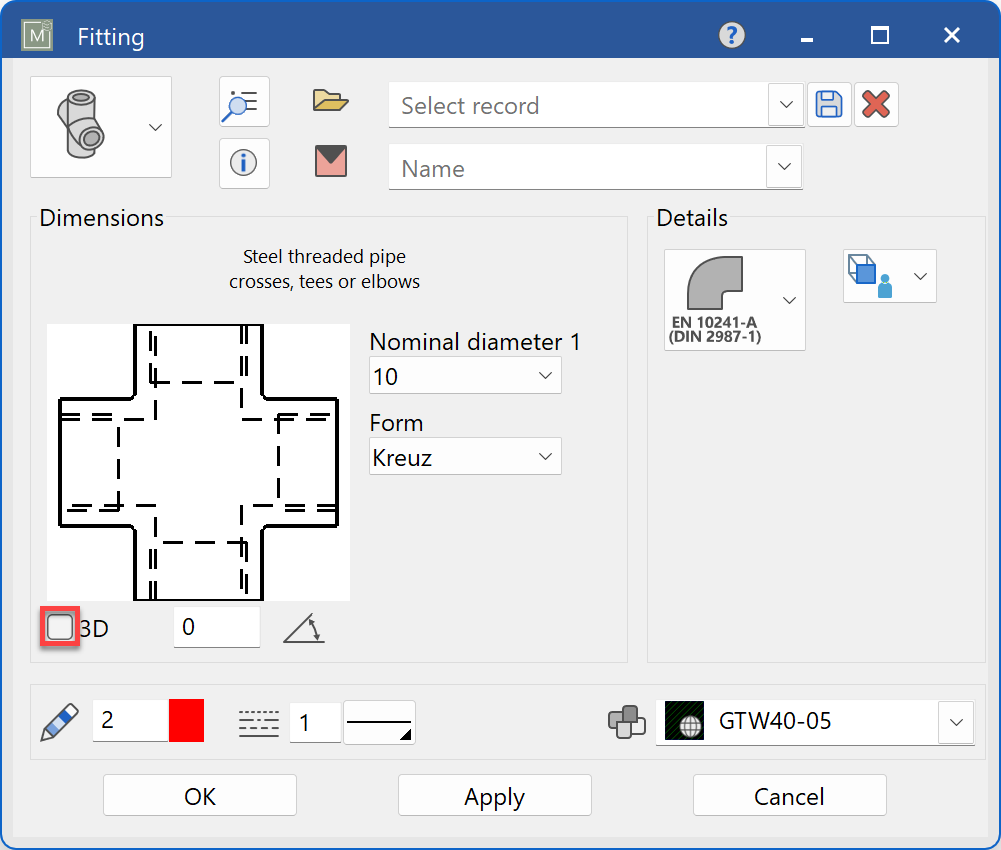Image resolution: width=1001 pixels, height=850 pixels.
Task: Expand the Form dropdown showing Kreuz
Action: click(545, 456)
